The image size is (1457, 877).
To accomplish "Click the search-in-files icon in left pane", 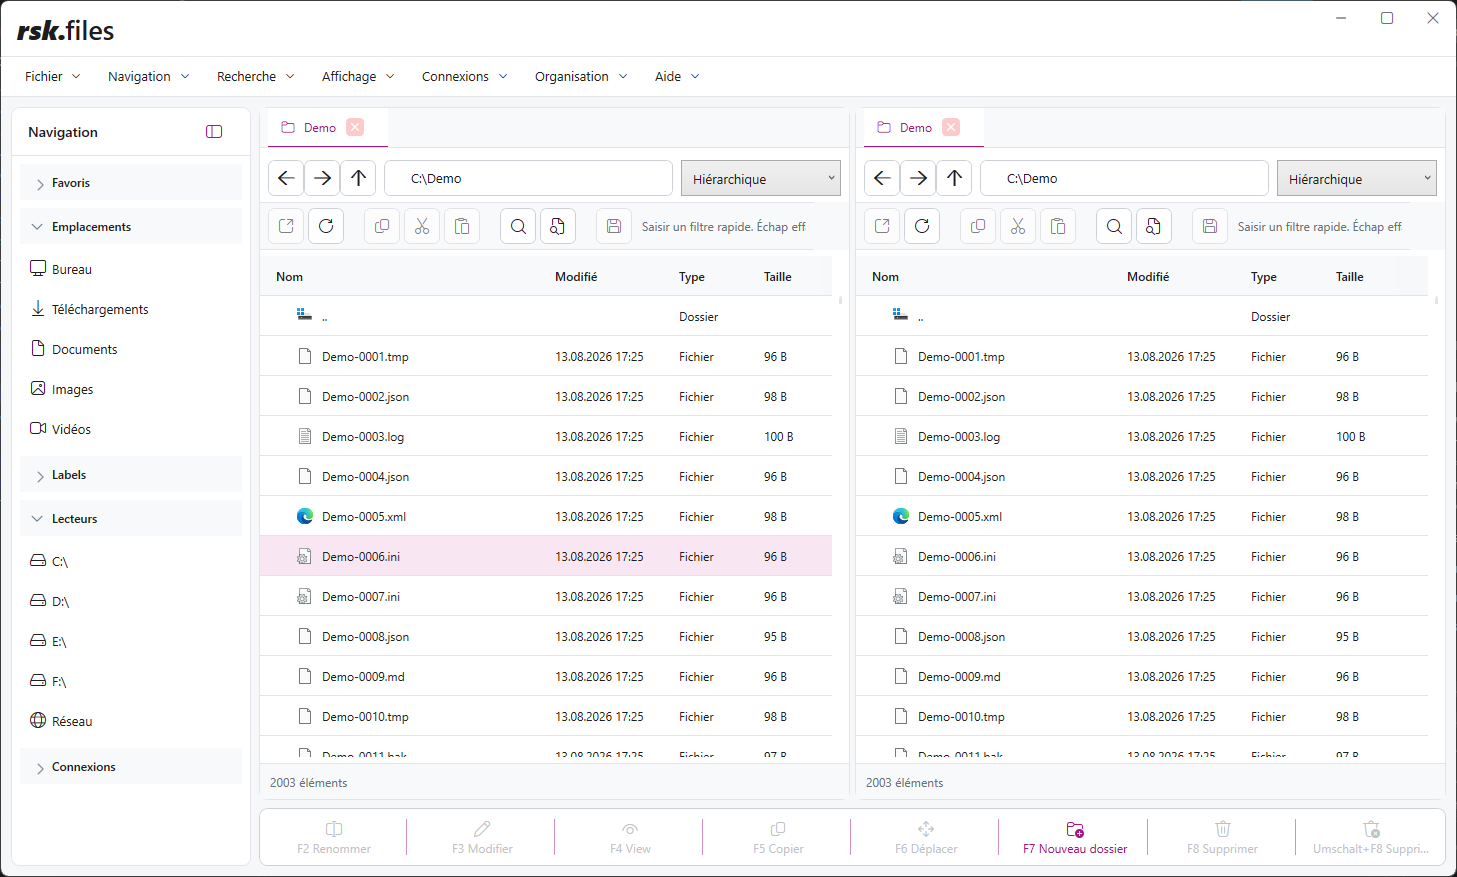I will pos(558,226).
